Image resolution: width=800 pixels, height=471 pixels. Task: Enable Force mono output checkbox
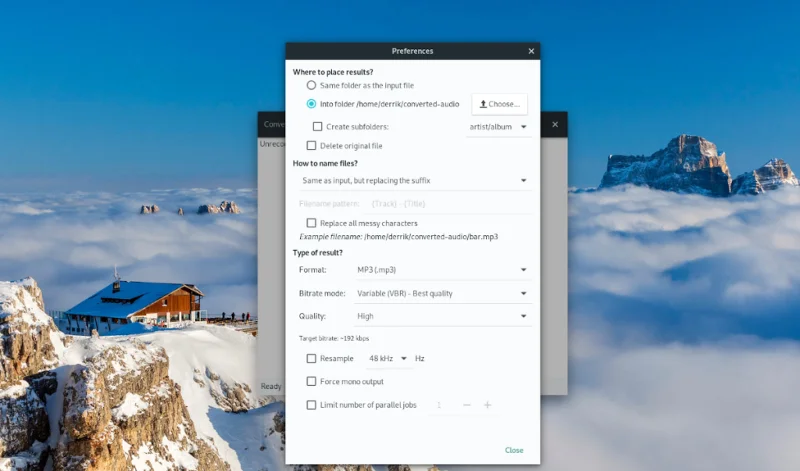pyautogui.click(x=311, y=382)
